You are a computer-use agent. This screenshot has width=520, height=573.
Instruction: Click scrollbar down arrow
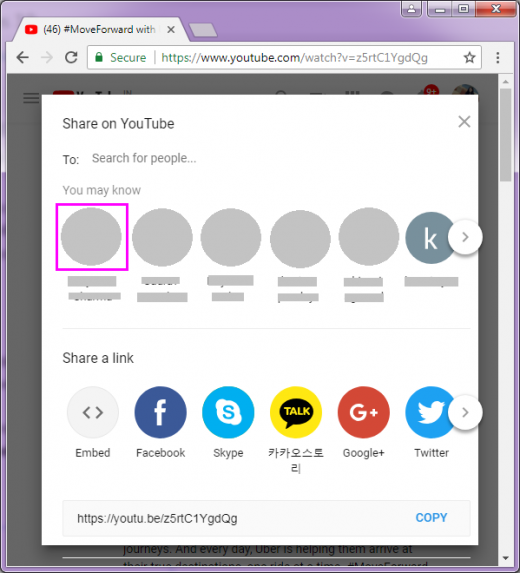pyautogui.click(x=506, y=558)
